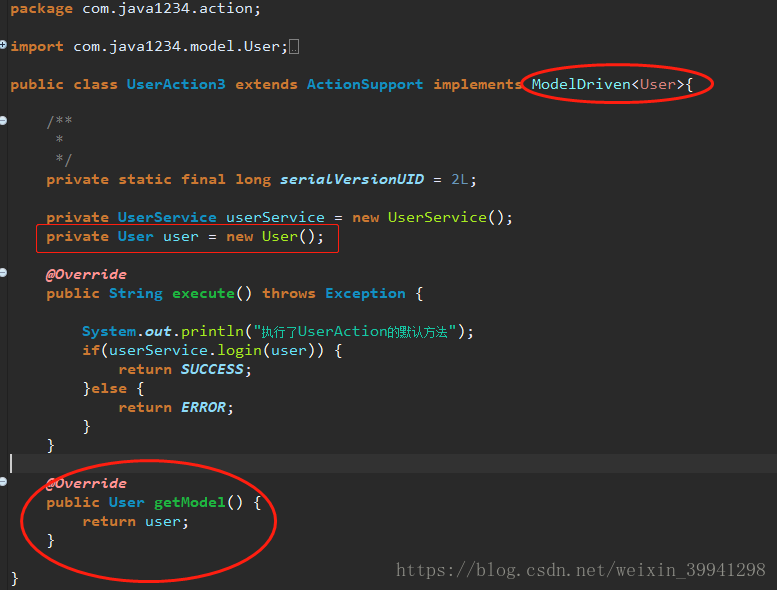
Task: Click the string literal containing UserAction
Action: coord(355,331)
